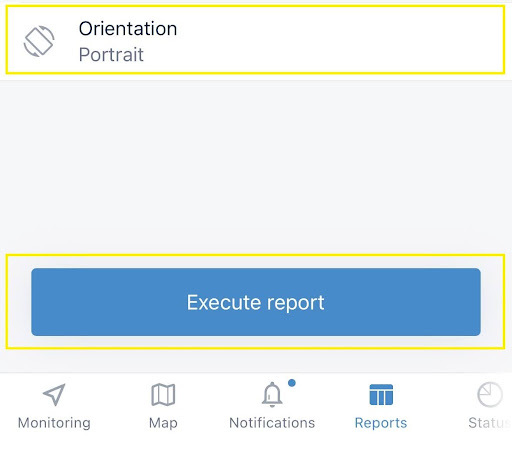Open the Notifications bell icon
The width and height of the screenshot is (512, 452).
[x=272, y=395]
